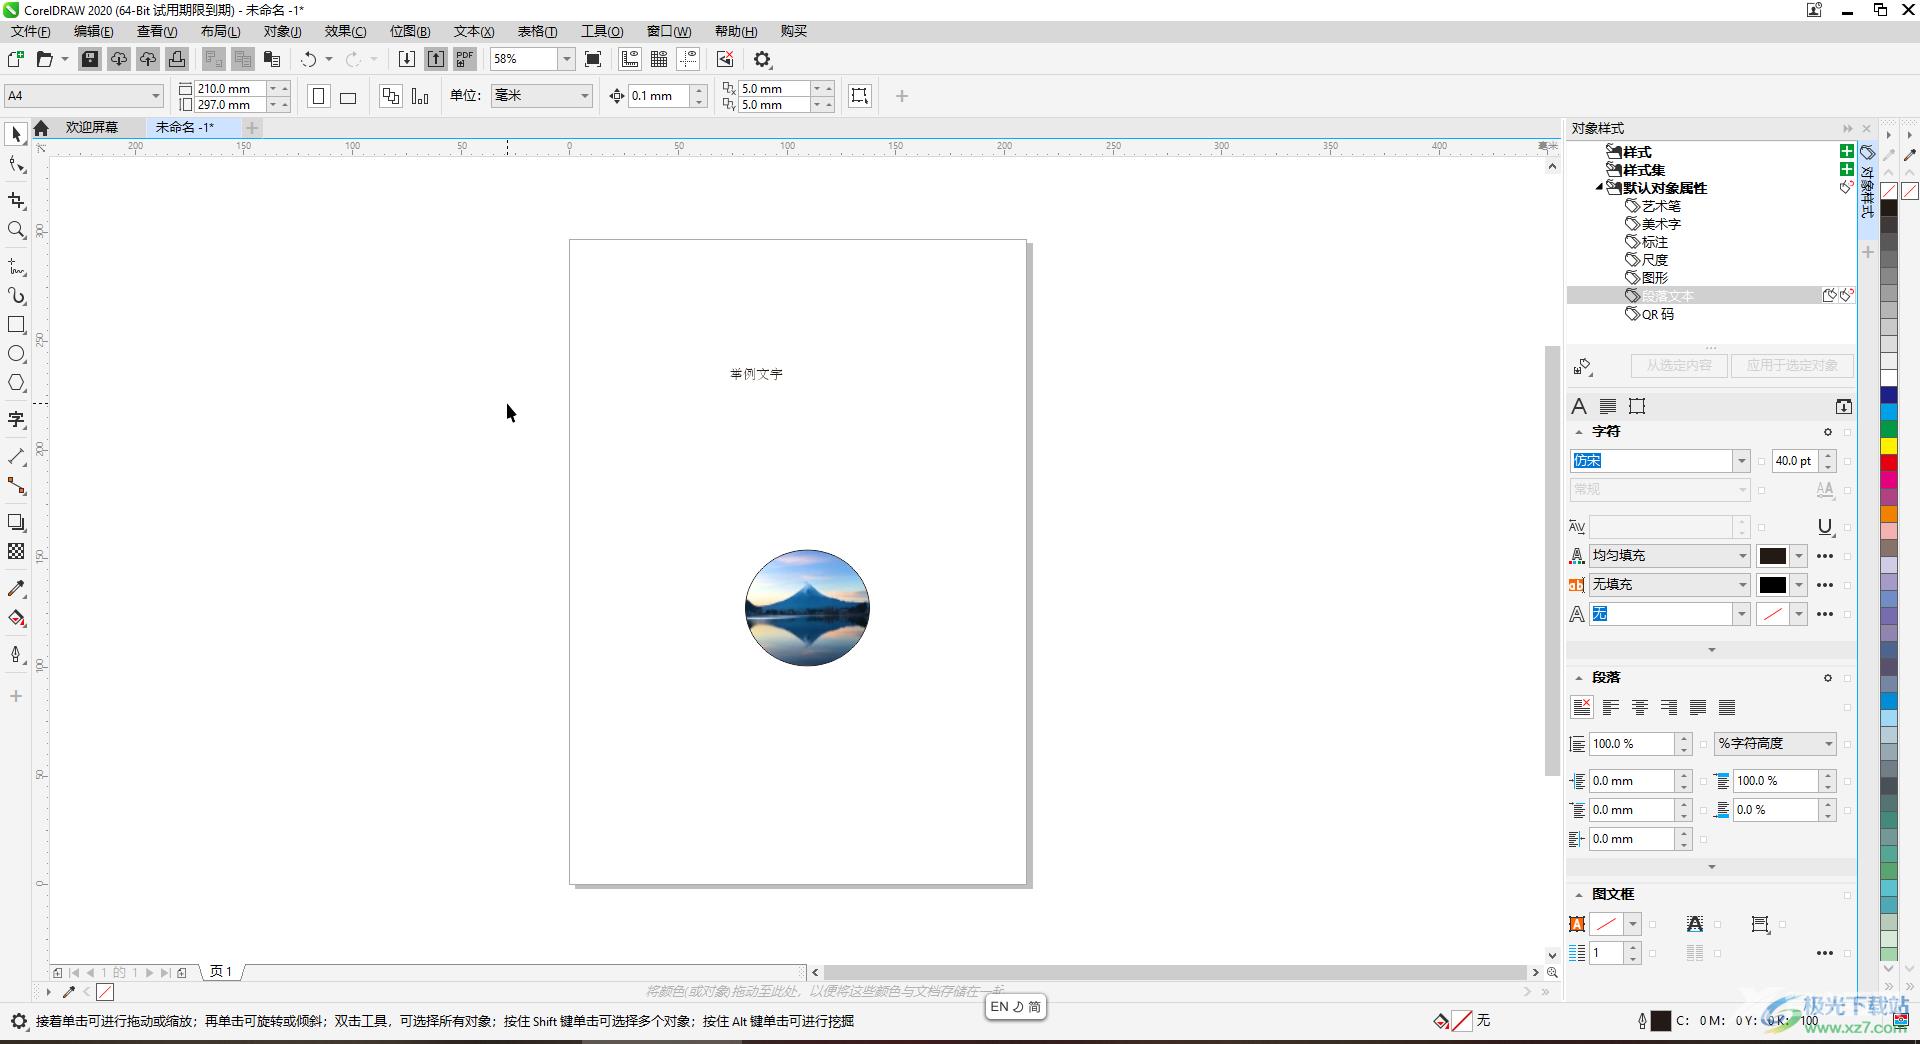Open the 位图 menu
1920x1044 pixels.
coord(410,31)
